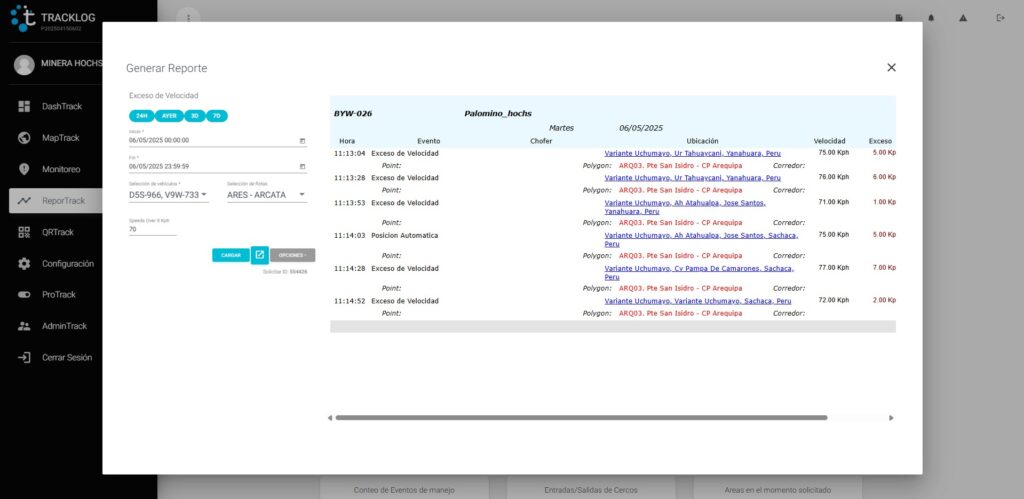
Task: Click the notifications bell icon
Action: [931, 18]
